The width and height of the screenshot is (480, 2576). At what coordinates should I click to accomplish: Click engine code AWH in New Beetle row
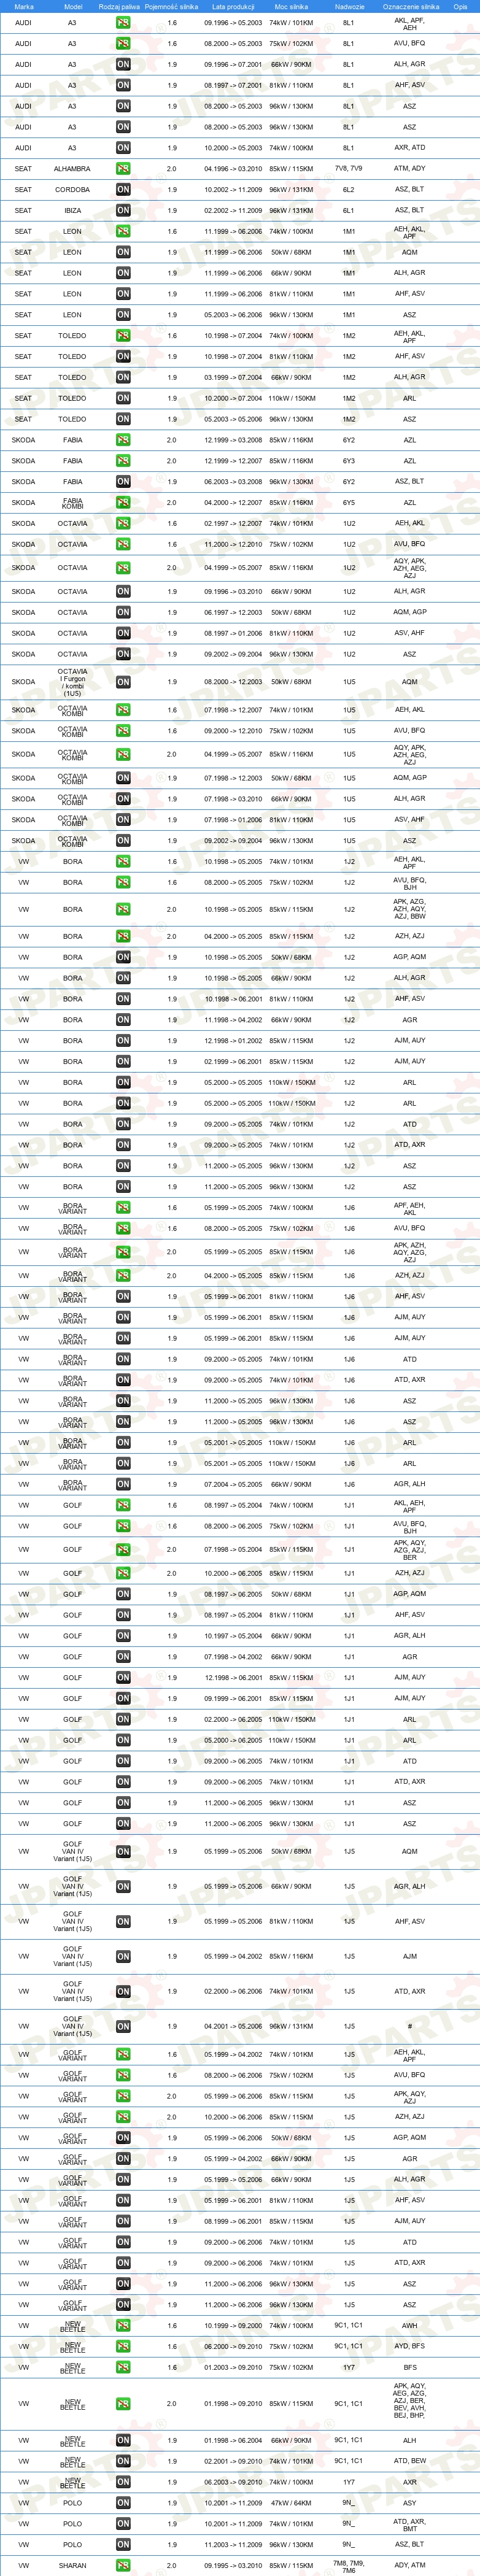410,2326
